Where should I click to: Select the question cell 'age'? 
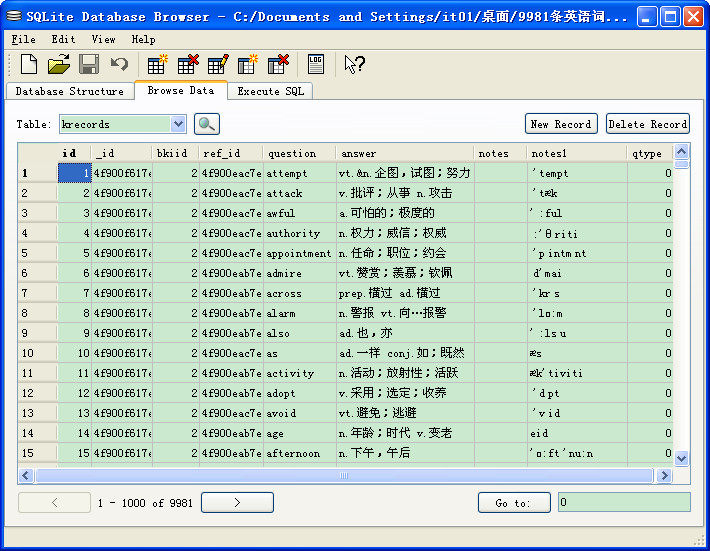coord(299,433)
